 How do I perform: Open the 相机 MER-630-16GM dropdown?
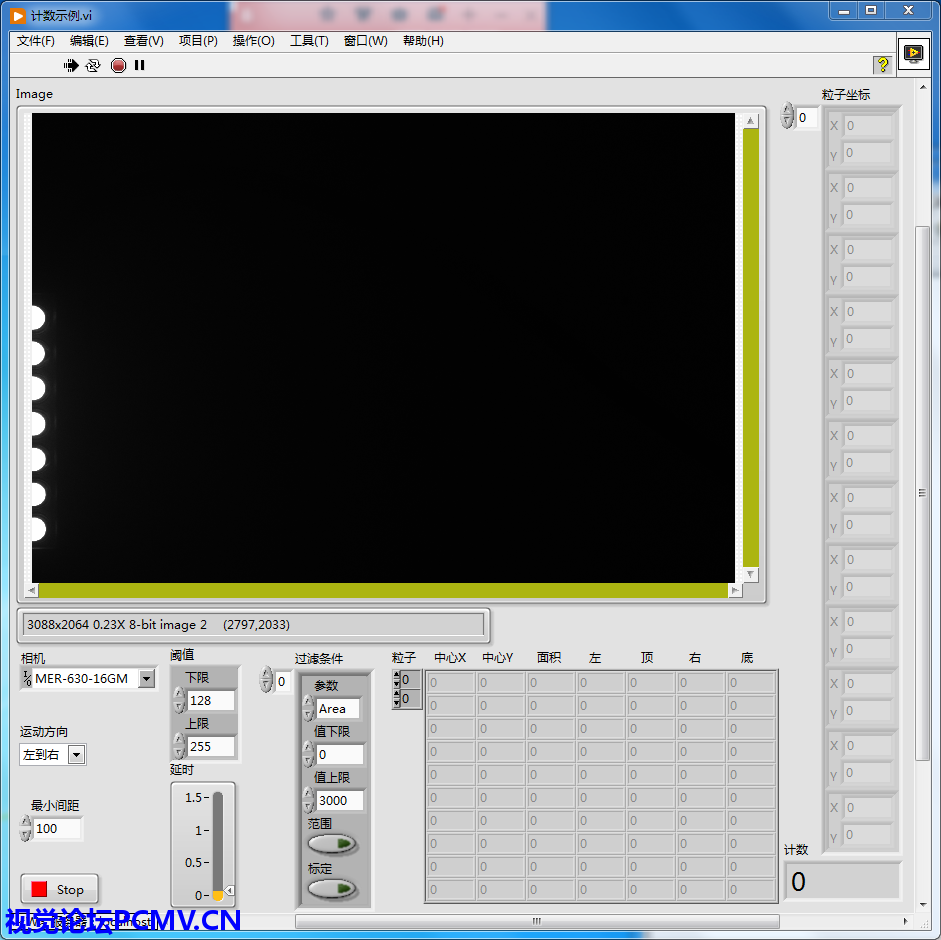(x=147, y=679)
